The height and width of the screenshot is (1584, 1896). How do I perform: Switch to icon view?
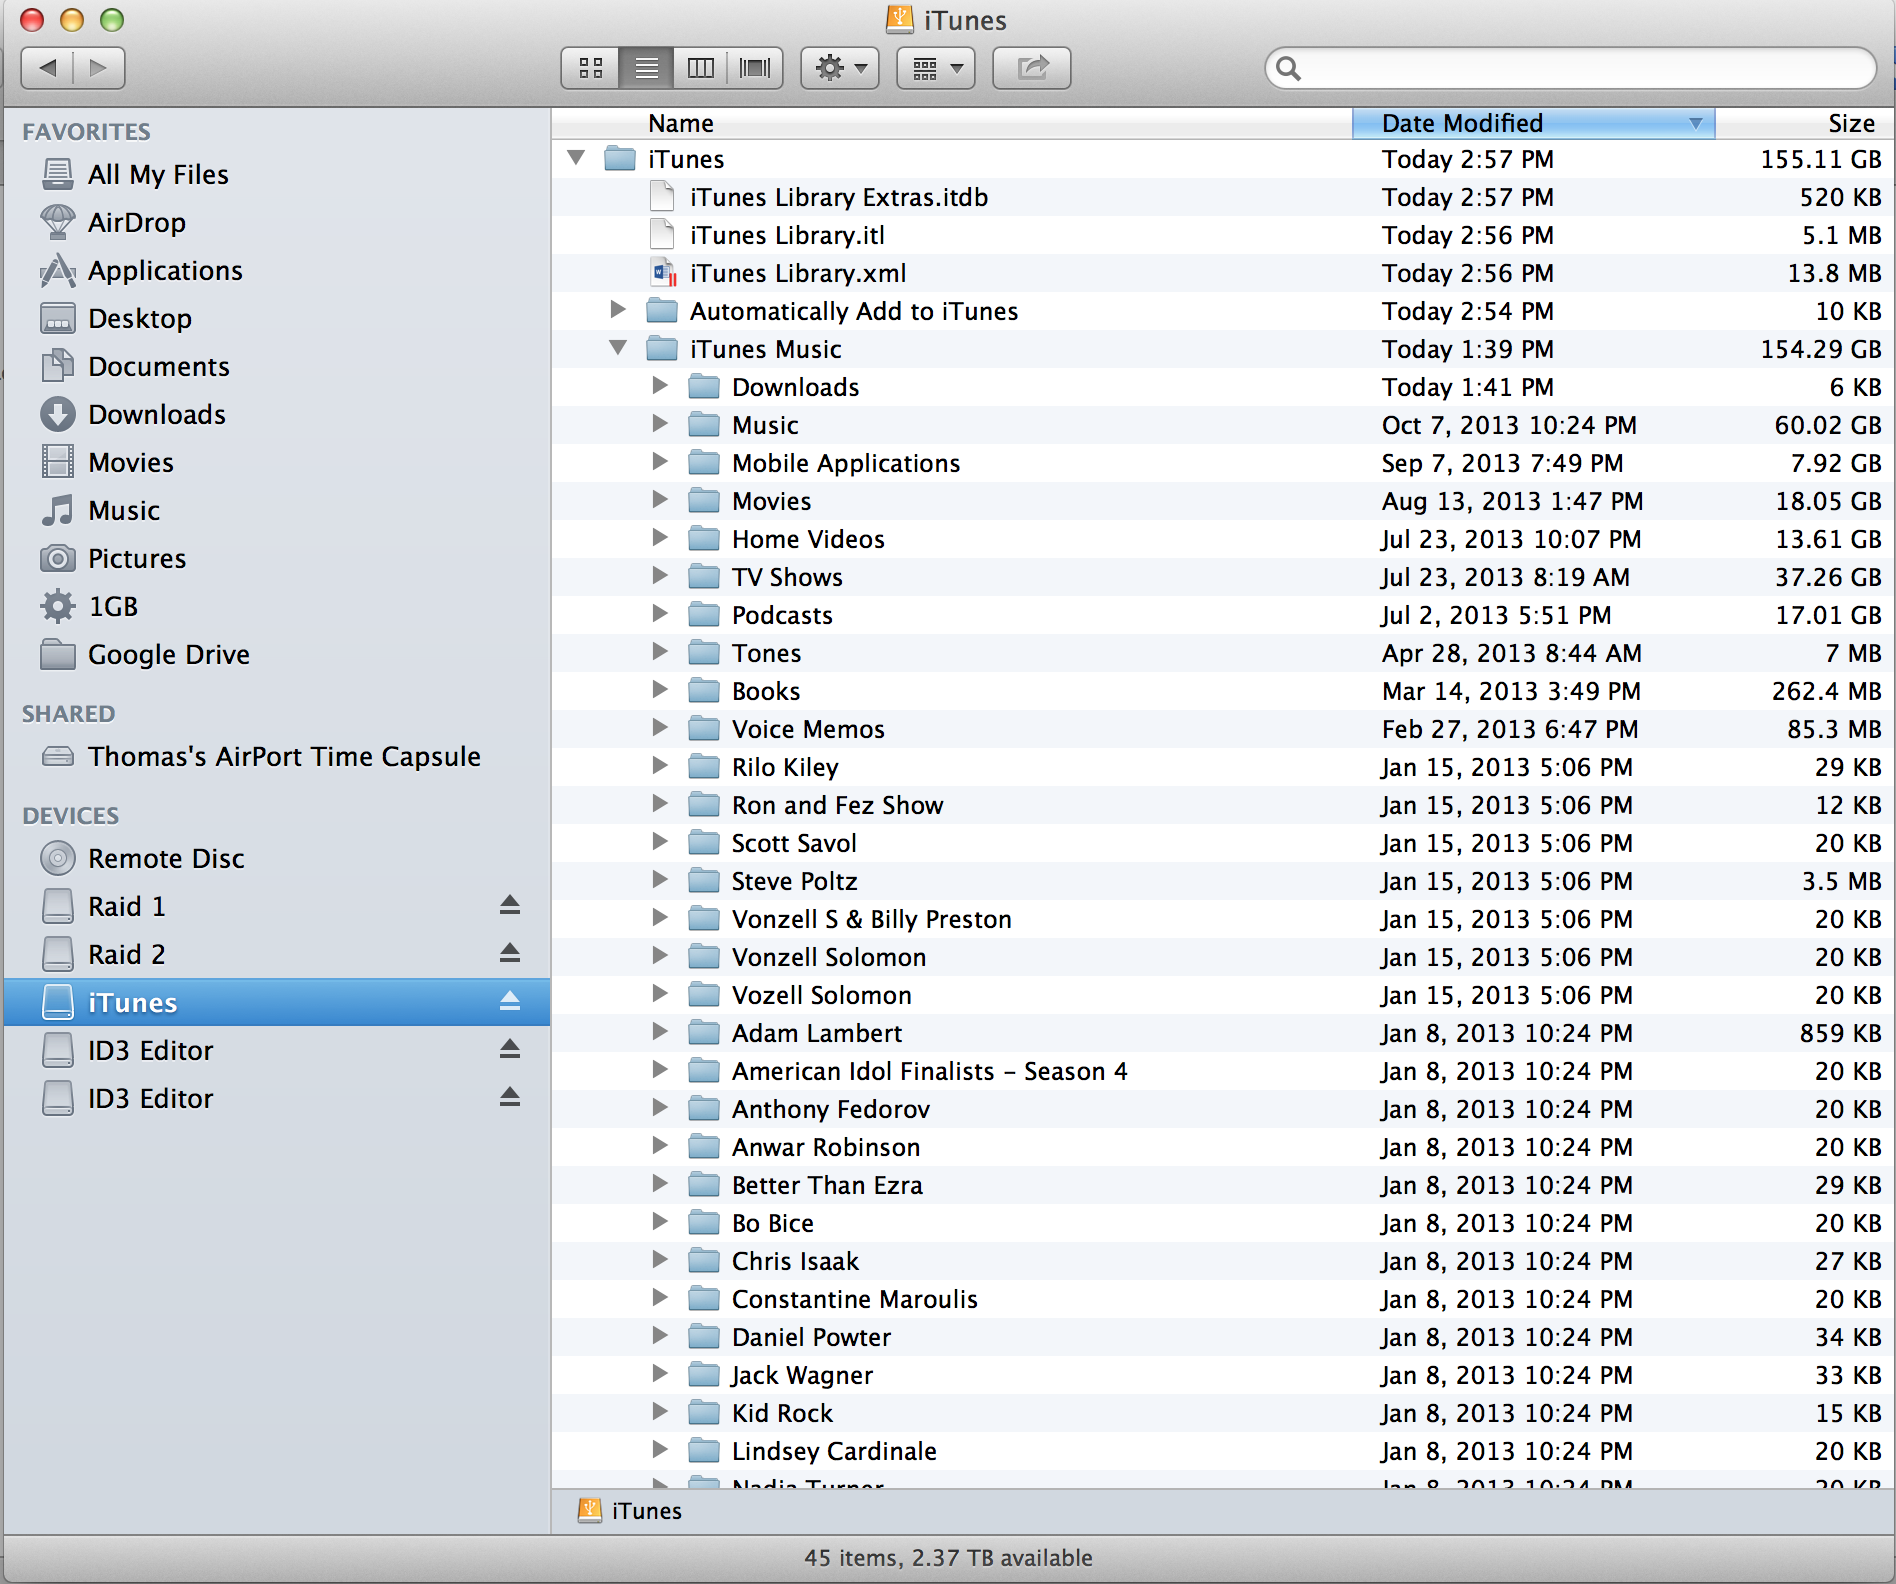pos(591,68)
